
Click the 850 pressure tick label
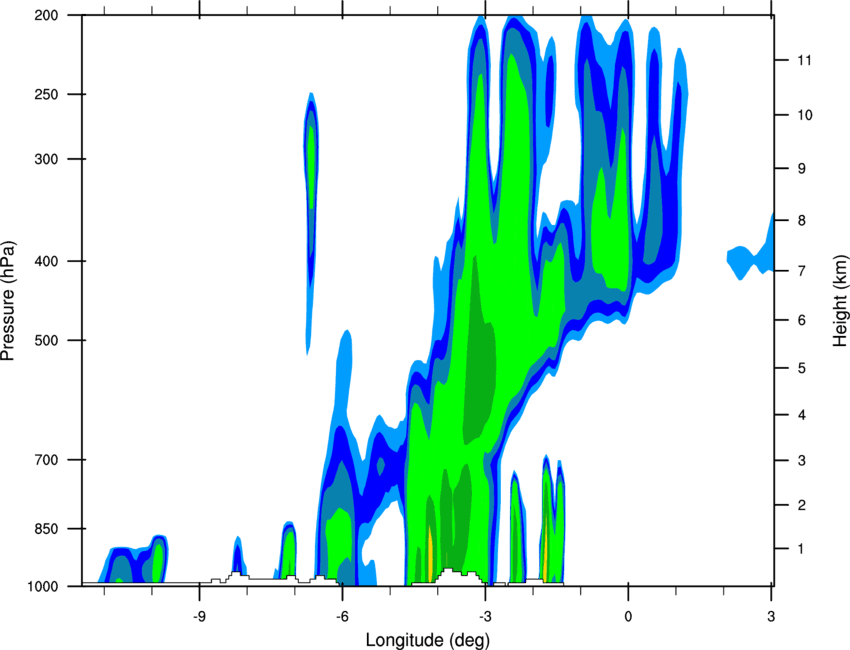point(46,529)
